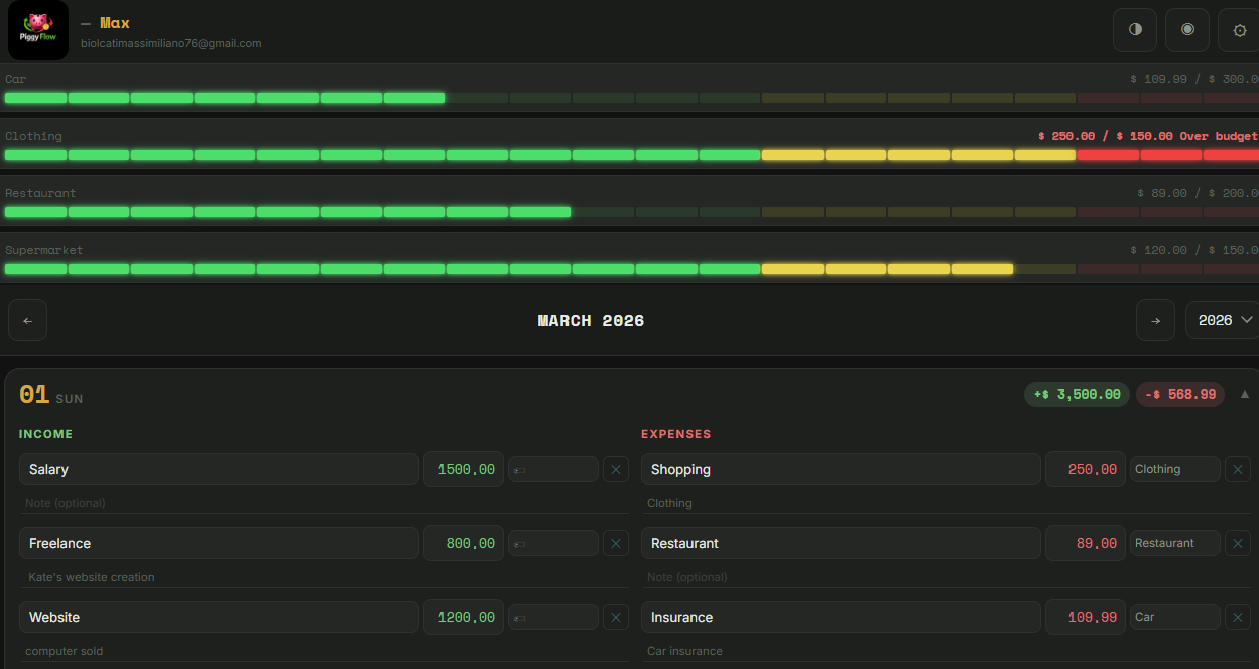
Task: Delete the Freelance income entry
Action: (616, 543)
